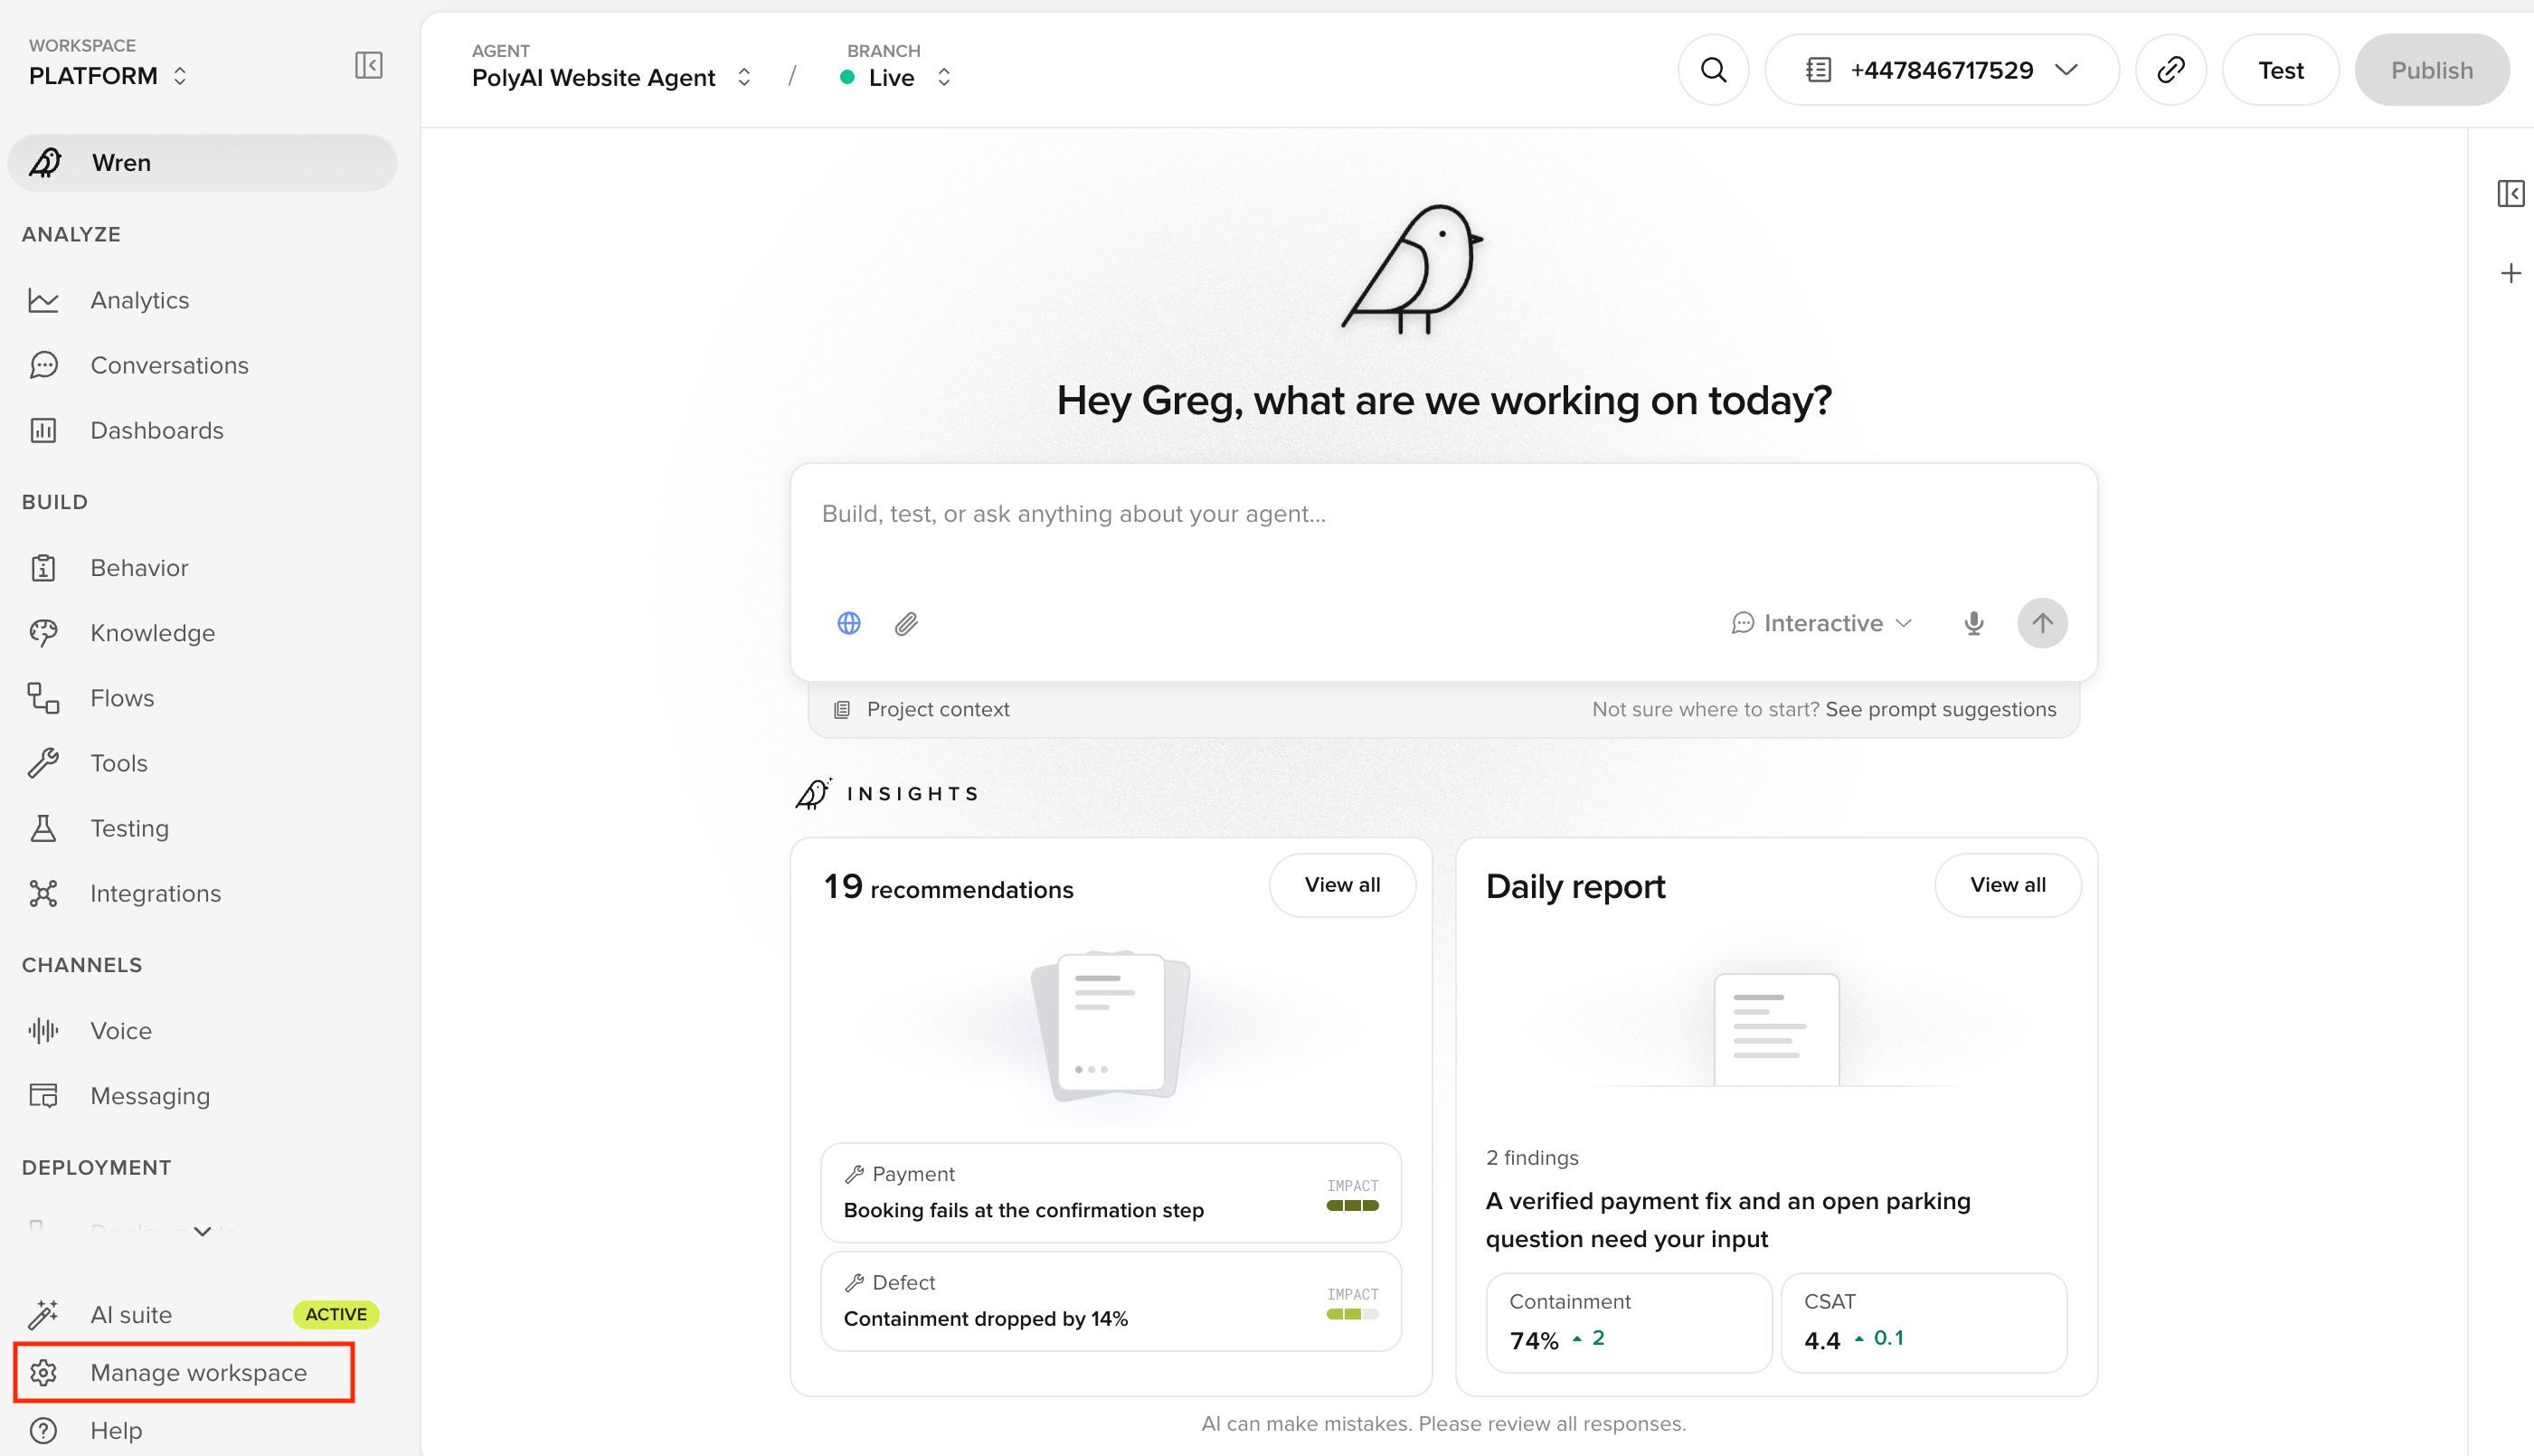Image resolution: width=2534 pixels, height=1456 pixels.
Task: Click the Test button
Action: point(2280,70)
